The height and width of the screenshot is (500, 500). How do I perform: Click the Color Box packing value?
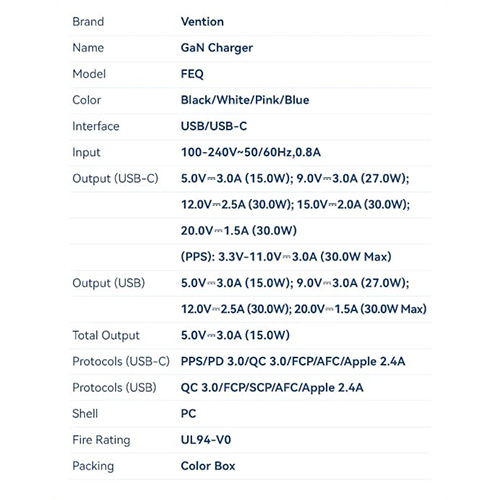[208, 466]
